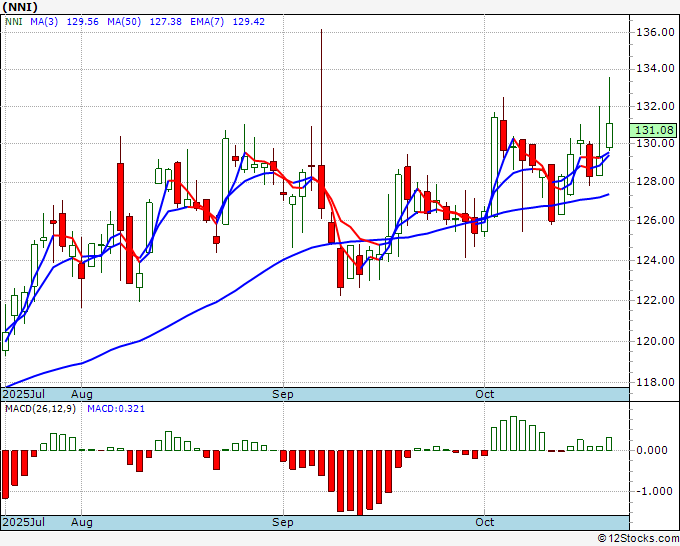Click the (NNI) ticker title

point(20,7)
